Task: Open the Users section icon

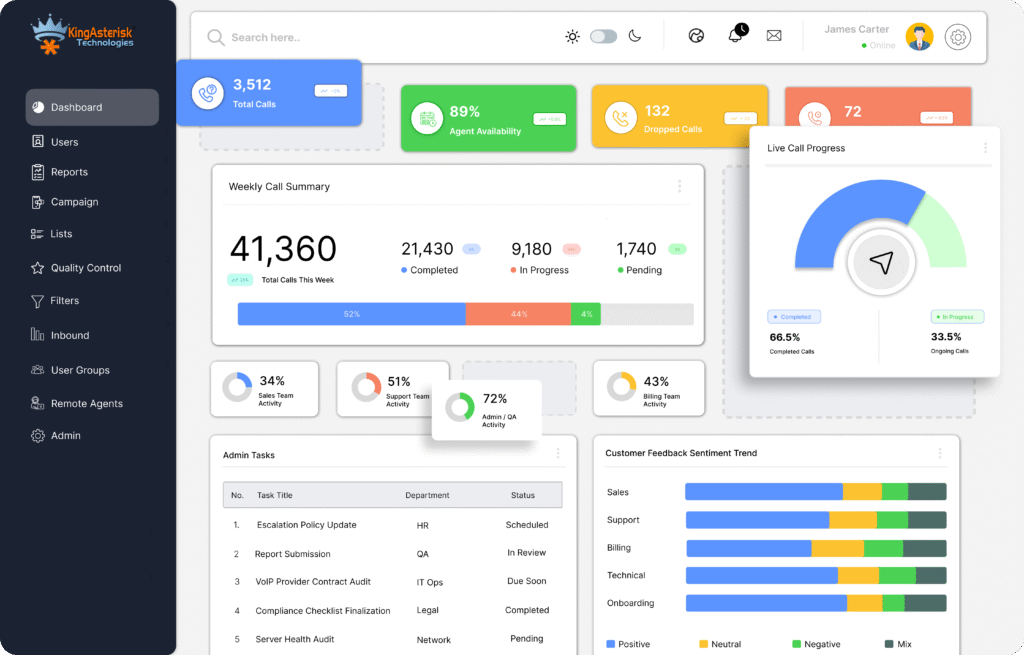Action: 38,141
